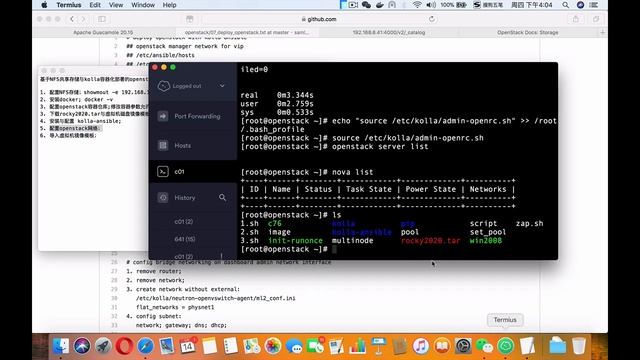Click the WeChat menu bar icon
The height and width of the screenshot is (360, 640).
pos(366,5)
